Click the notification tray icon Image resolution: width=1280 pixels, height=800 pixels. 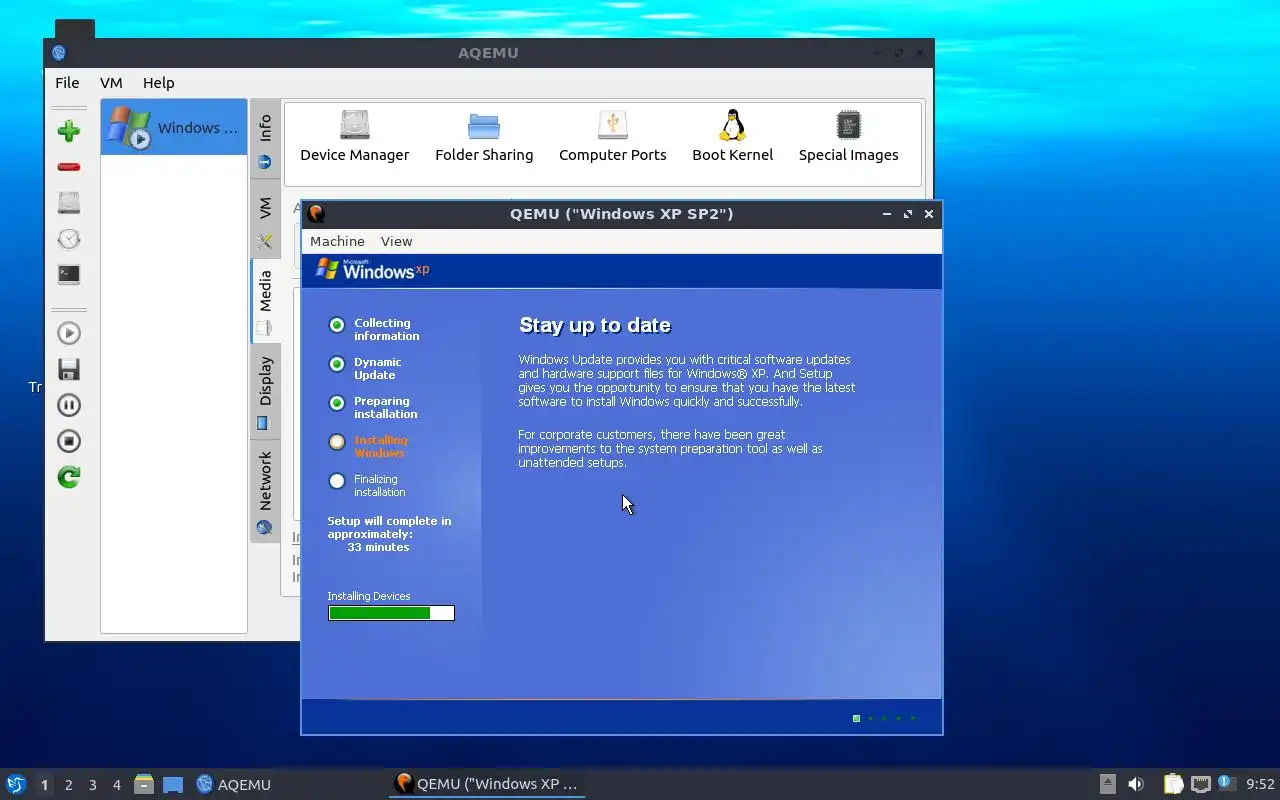(x=1226, y=784)
